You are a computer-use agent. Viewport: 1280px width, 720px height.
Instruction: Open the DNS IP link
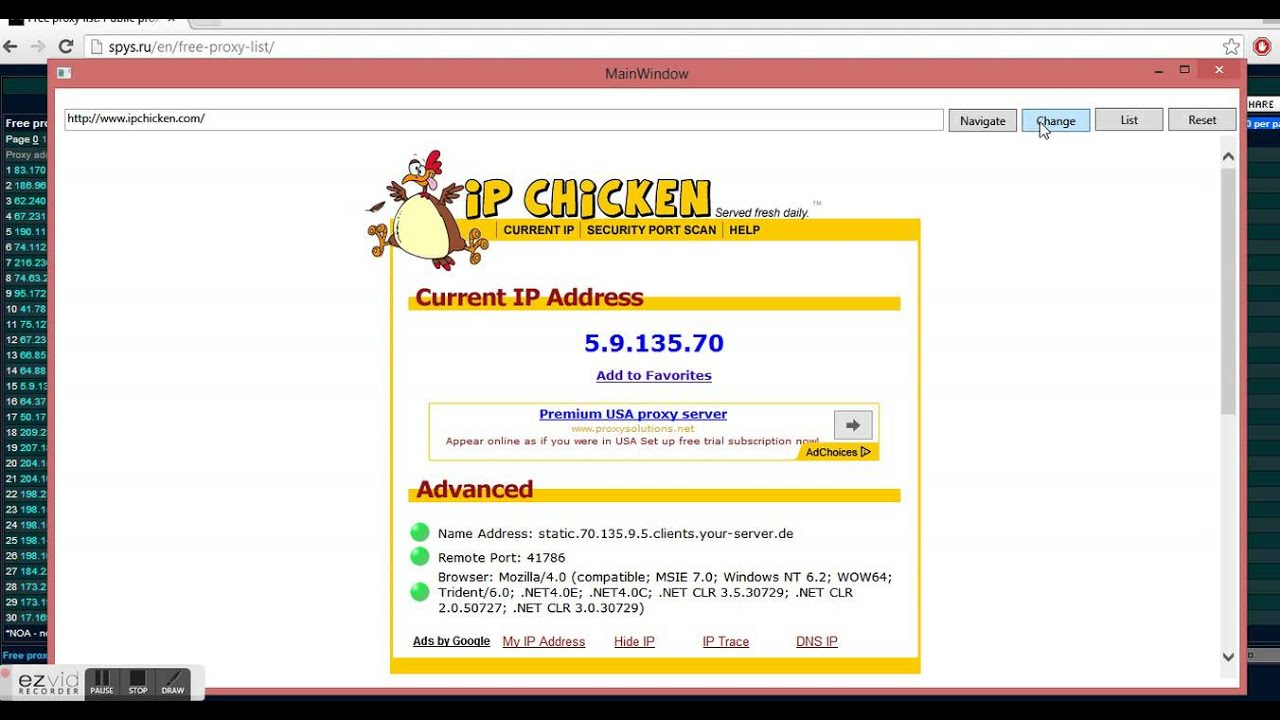817,642
